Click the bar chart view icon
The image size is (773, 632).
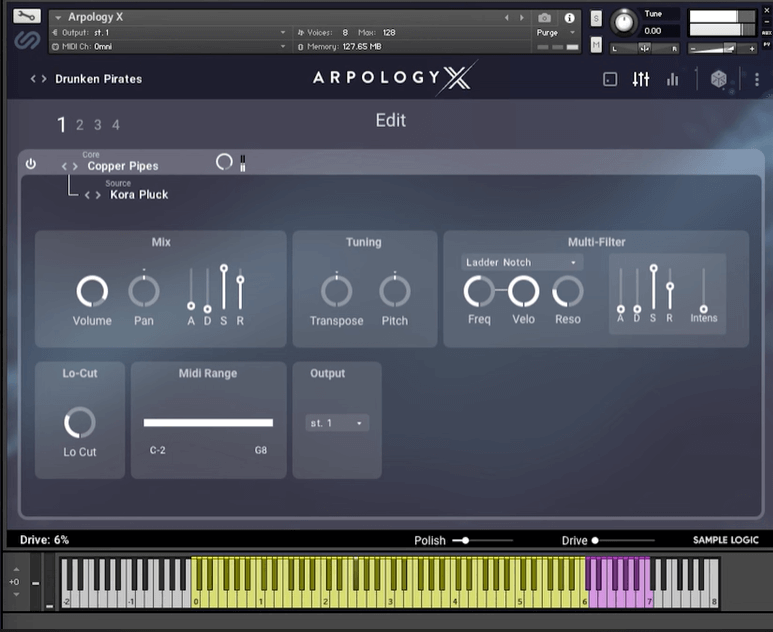click(673, 79)
